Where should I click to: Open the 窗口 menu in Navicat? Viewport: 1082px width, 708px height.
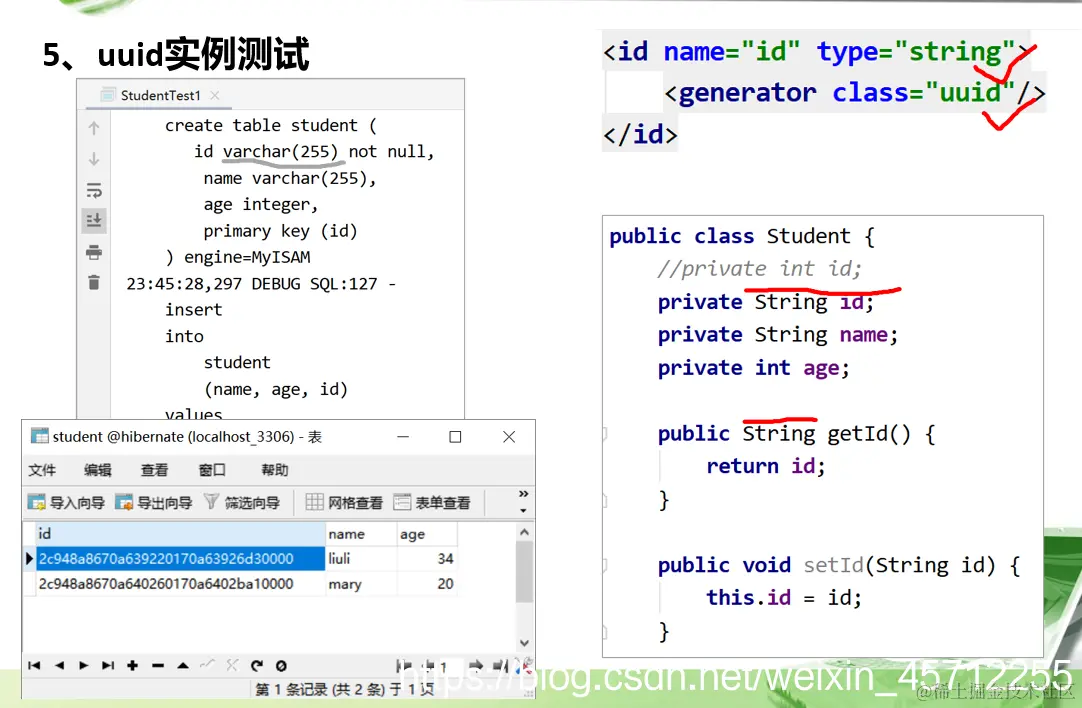pyautogui.click(x=212, y=470)
